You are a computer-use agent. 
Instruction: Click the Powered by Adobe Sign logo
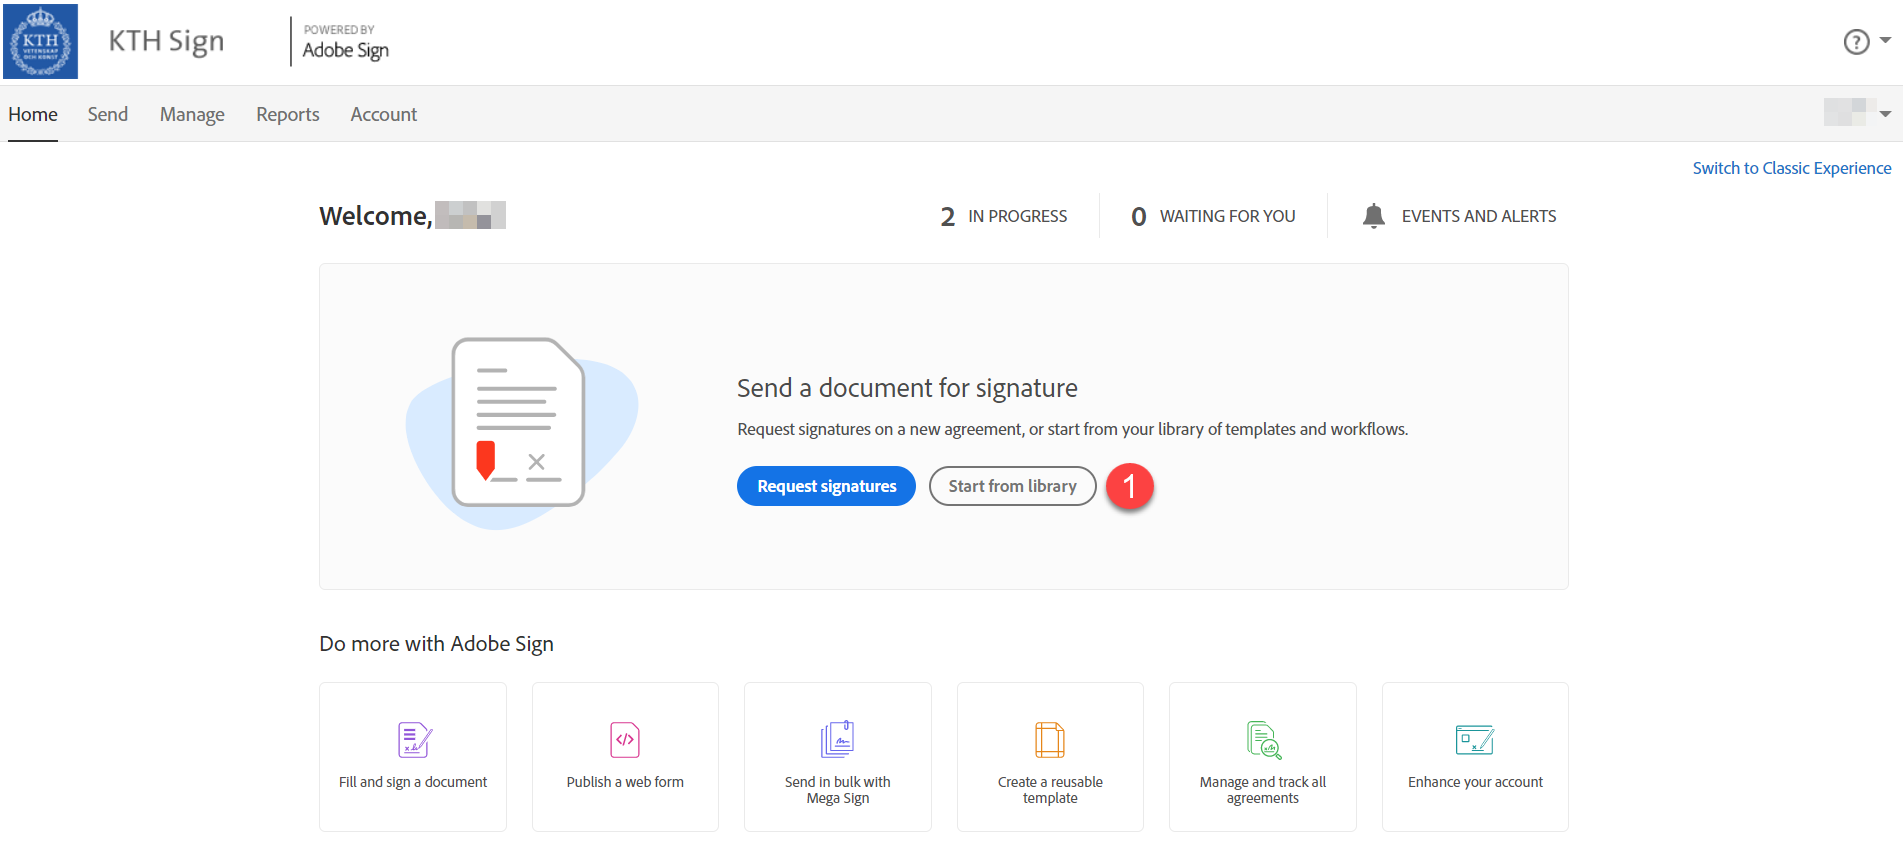pyautogui.click(x=345, y=42)
